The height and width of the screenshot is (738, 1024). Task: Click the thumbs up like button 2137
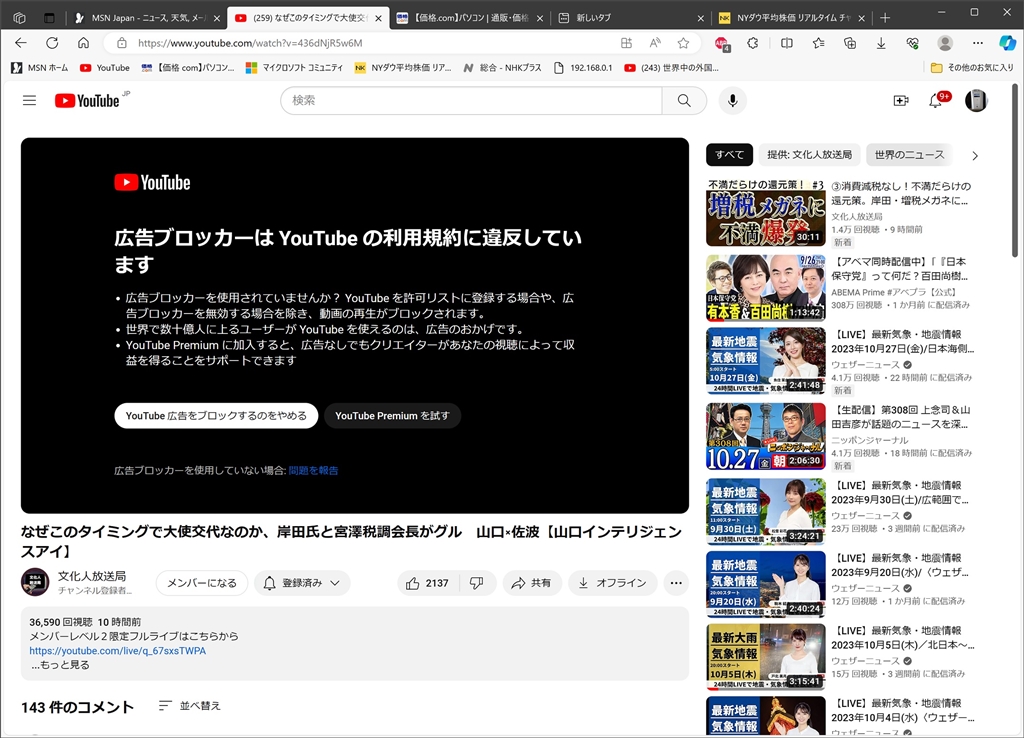point(428,583)
